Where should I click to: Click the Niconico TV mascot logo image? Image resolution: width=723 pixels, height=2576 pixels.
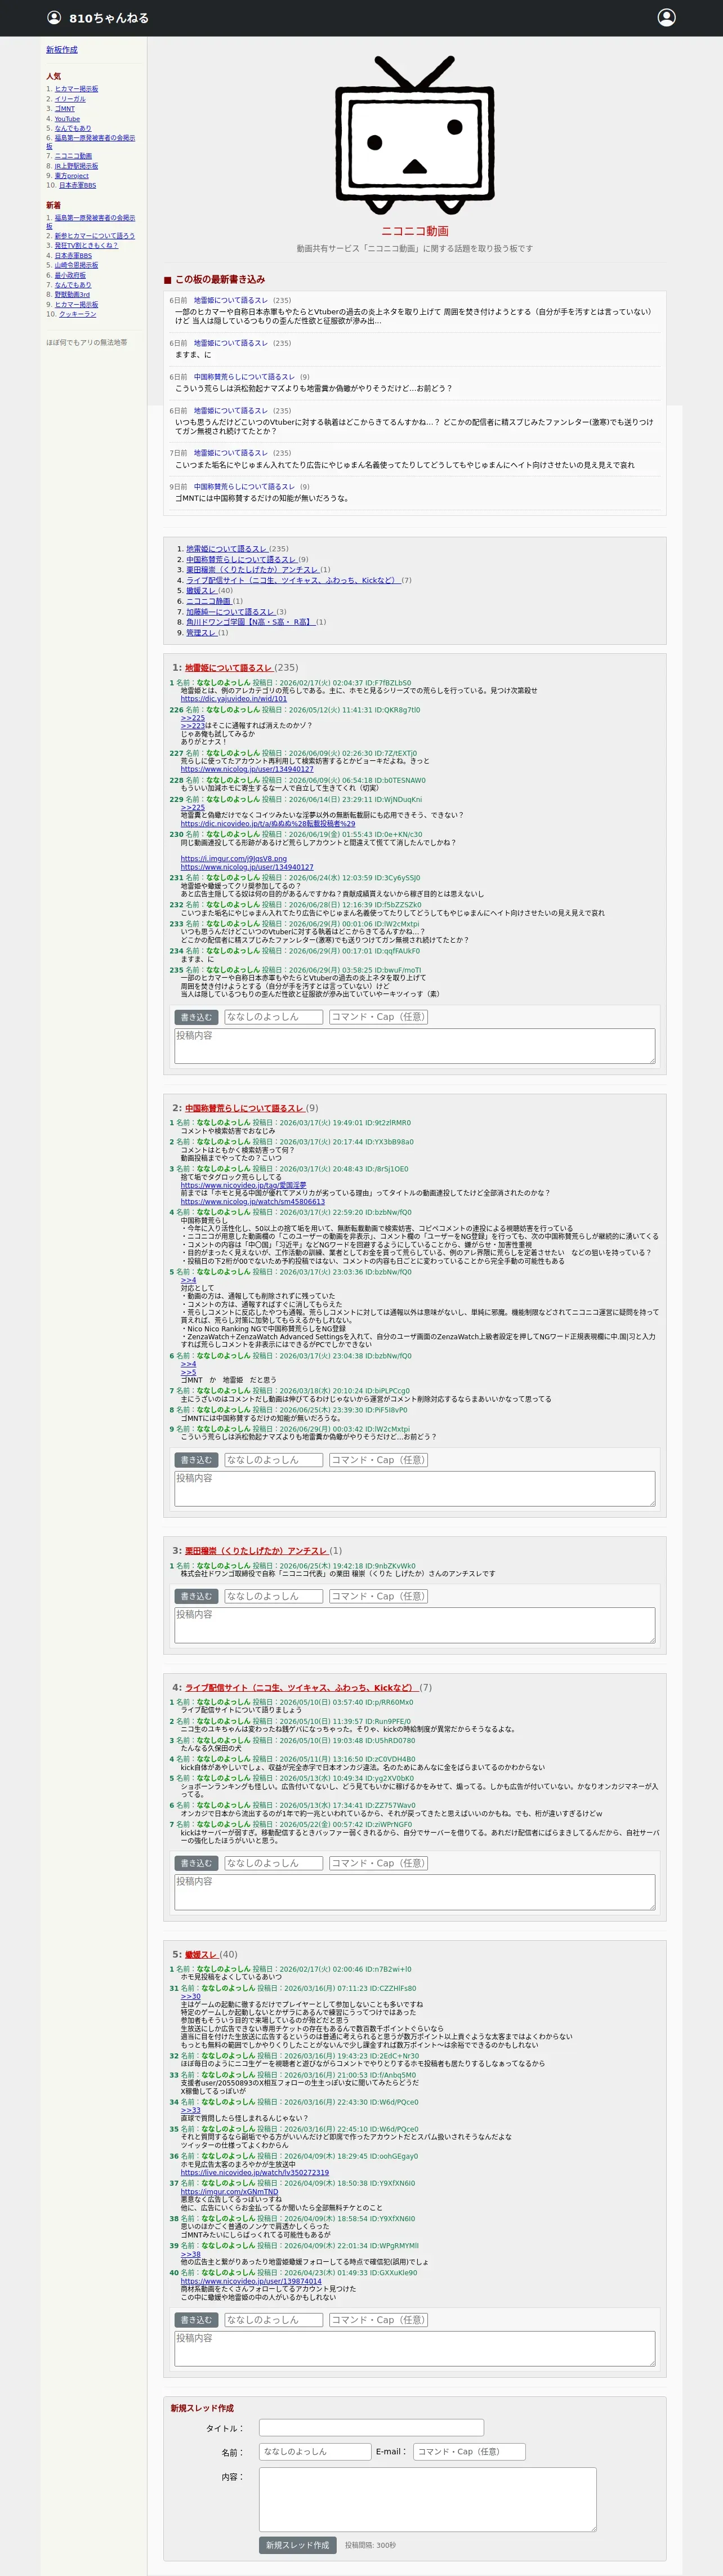click(x=414, y=134)
